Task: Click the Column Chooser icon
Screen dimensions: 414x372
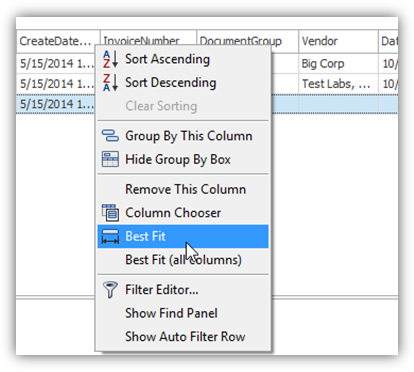Action: click(x=110, y=213)
